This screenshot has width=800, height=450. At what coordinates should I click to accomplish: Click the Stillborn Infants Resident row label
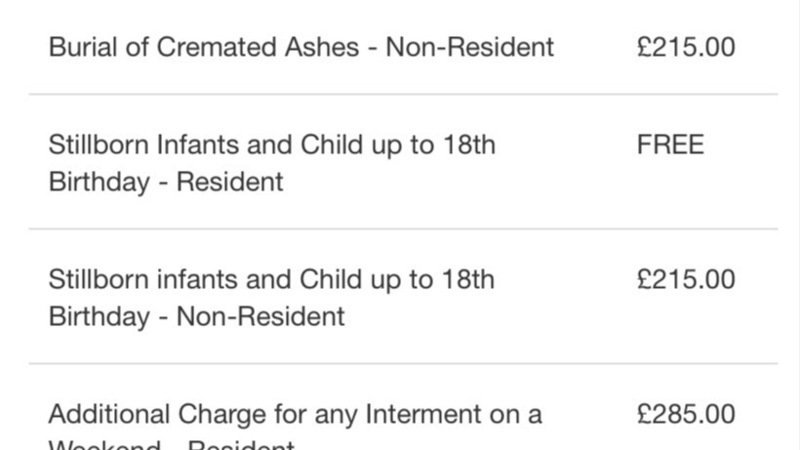point(271,163)
